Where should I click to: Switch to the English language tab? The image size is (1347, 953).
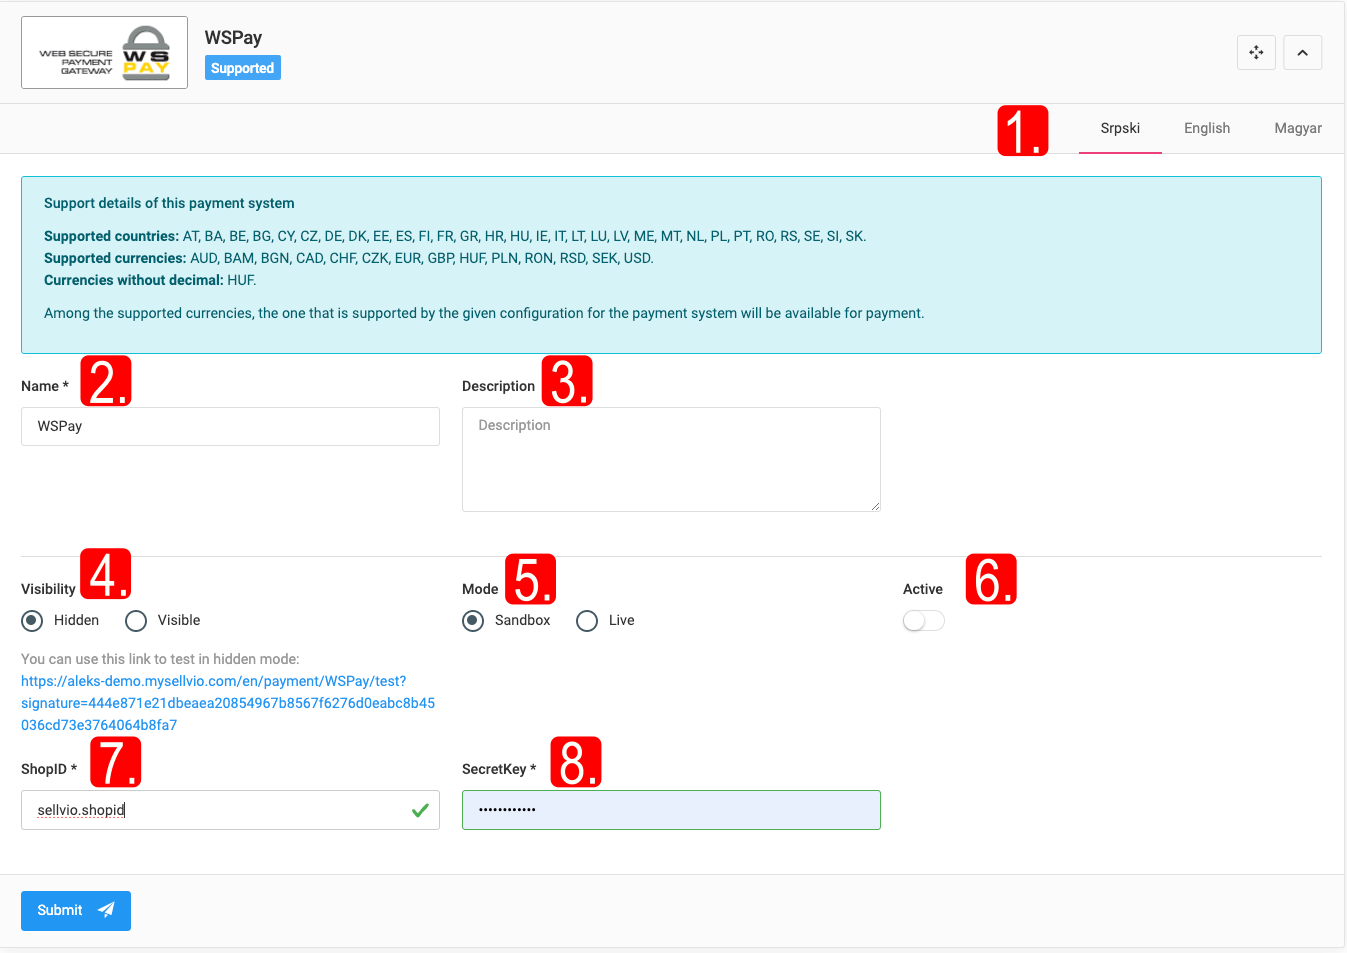[1206, 128]
